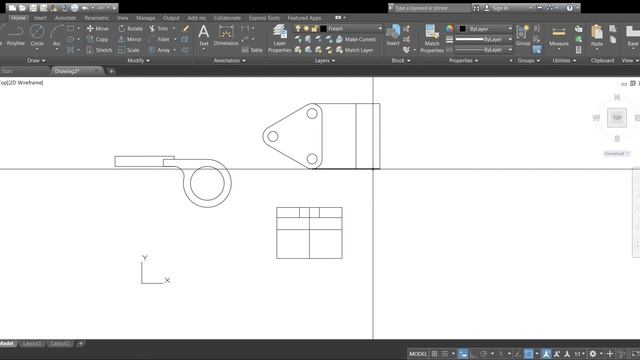Open the Insert ribbon tab
640x360 pixels.
(x=40, y=18)
